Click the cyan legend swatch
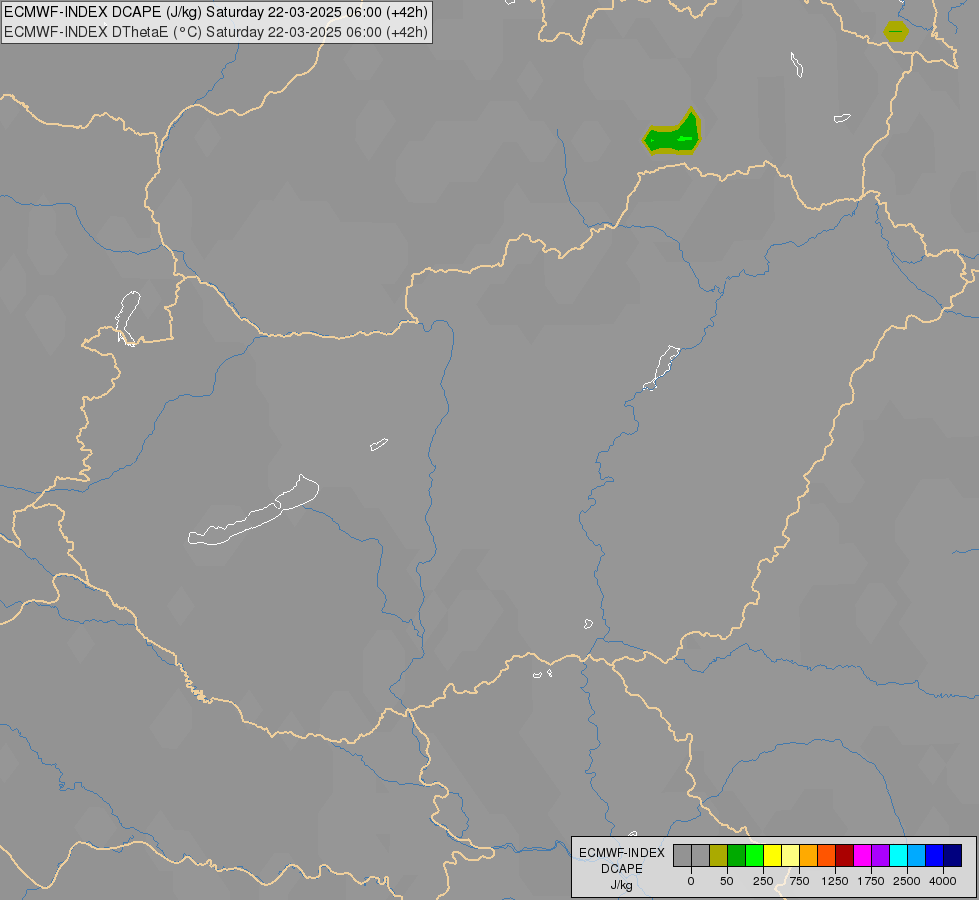Image resolution: width=979 pixels, height=900 pixels. click(899, 855)
